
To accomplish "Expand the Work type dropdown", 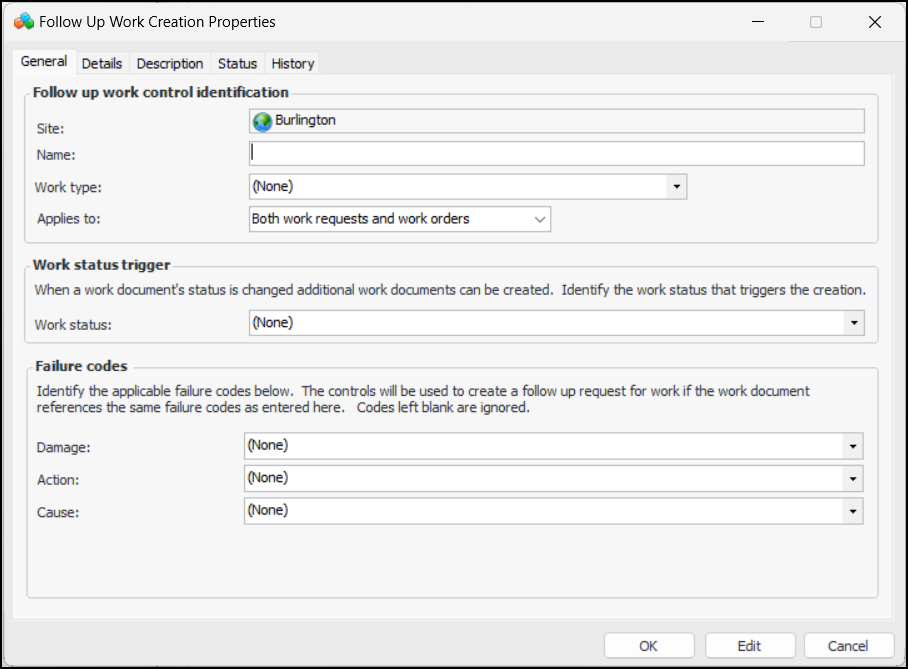I will coord(677,186).
